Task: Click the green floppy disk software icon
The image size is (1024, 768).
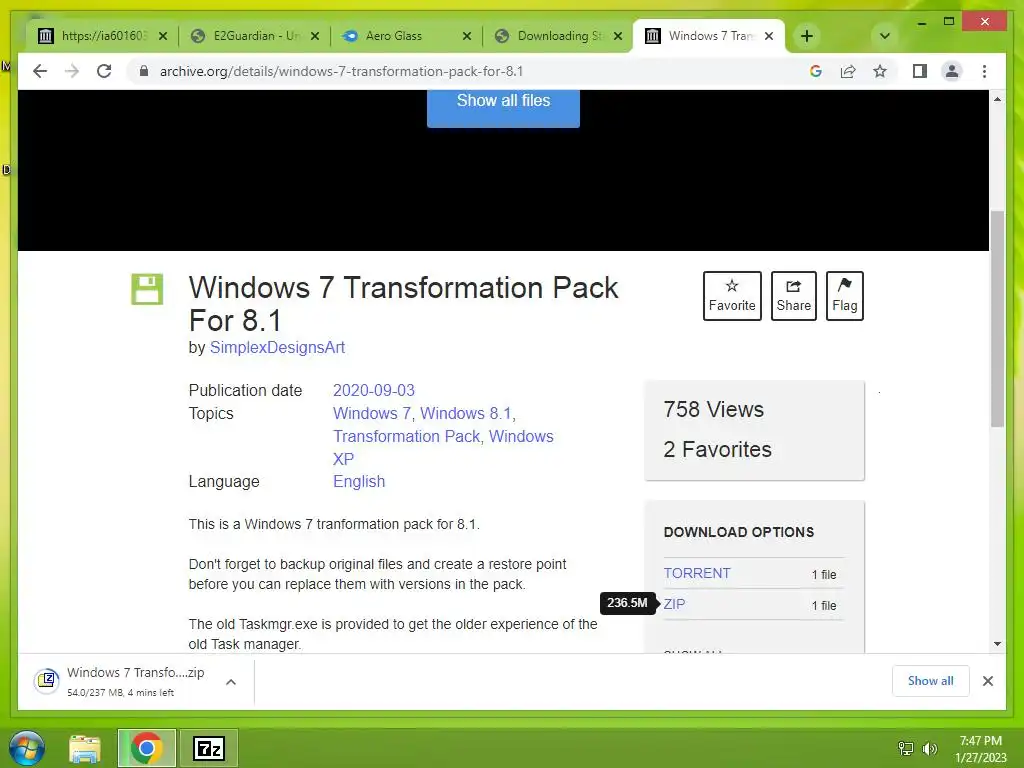Action: click(147, 289)
